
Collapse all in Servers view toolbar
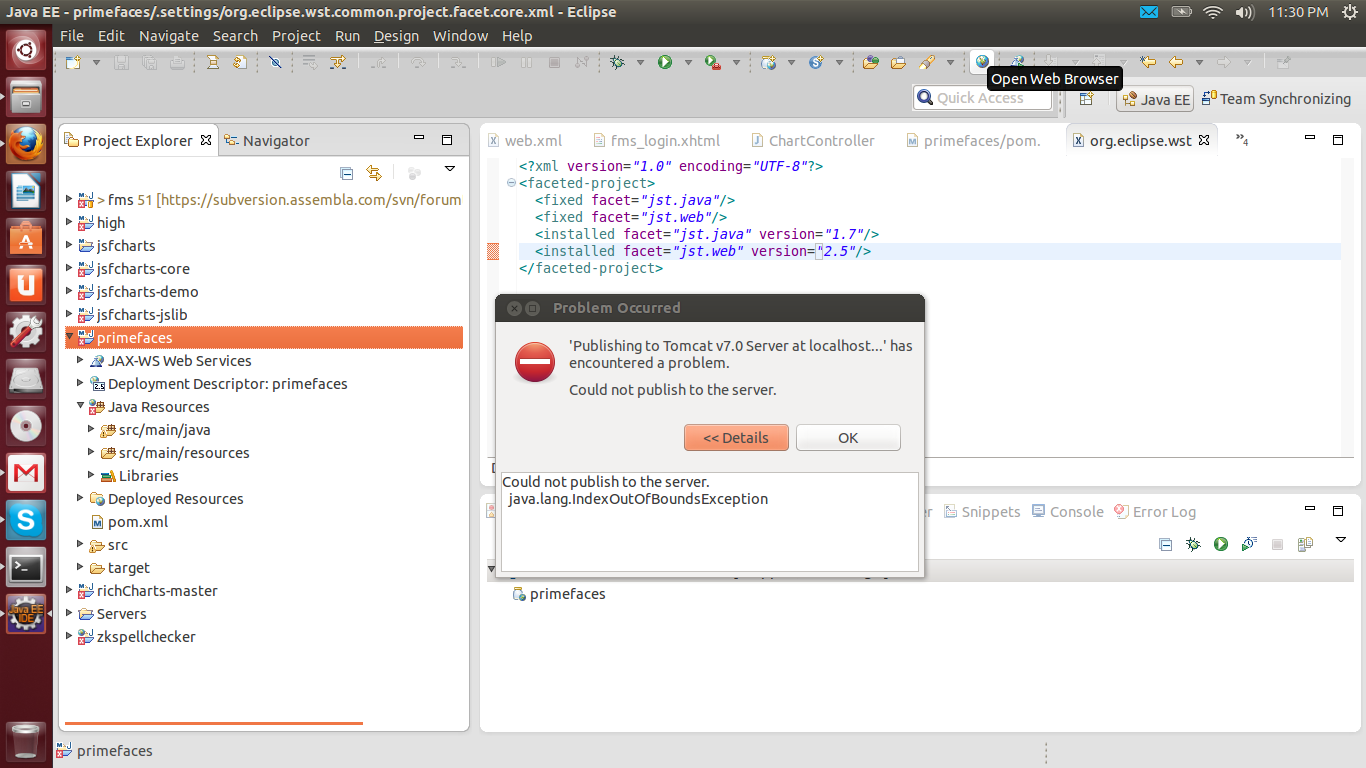click(1165, 544)
